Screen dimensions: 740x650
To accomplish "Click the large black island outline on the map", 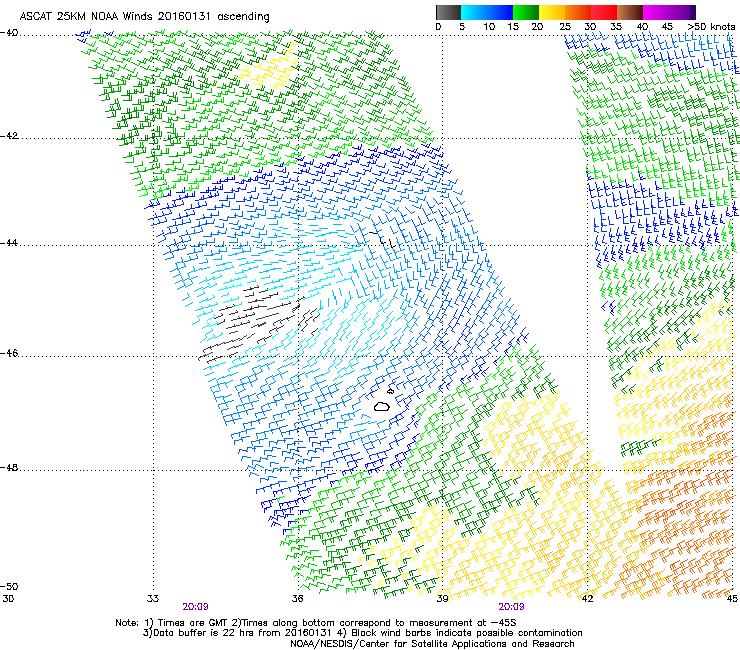I will coord(382,406).
